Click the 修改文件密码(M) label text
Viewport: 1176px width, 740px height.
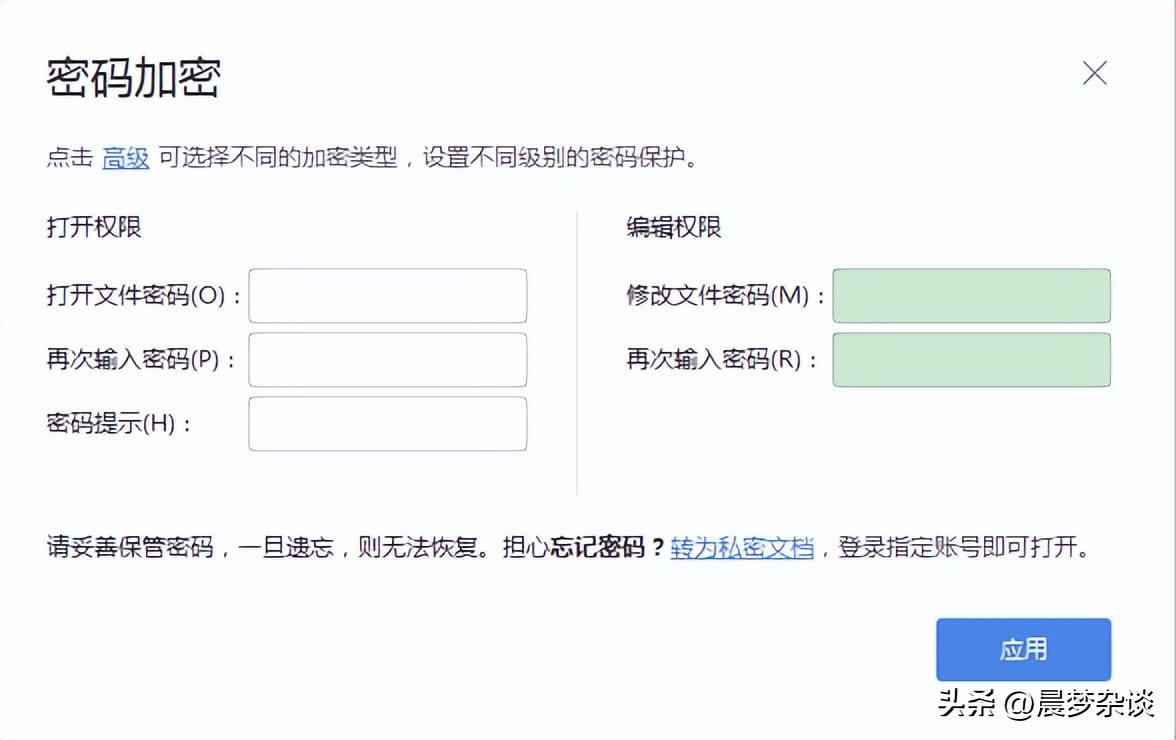coord(724,296)
